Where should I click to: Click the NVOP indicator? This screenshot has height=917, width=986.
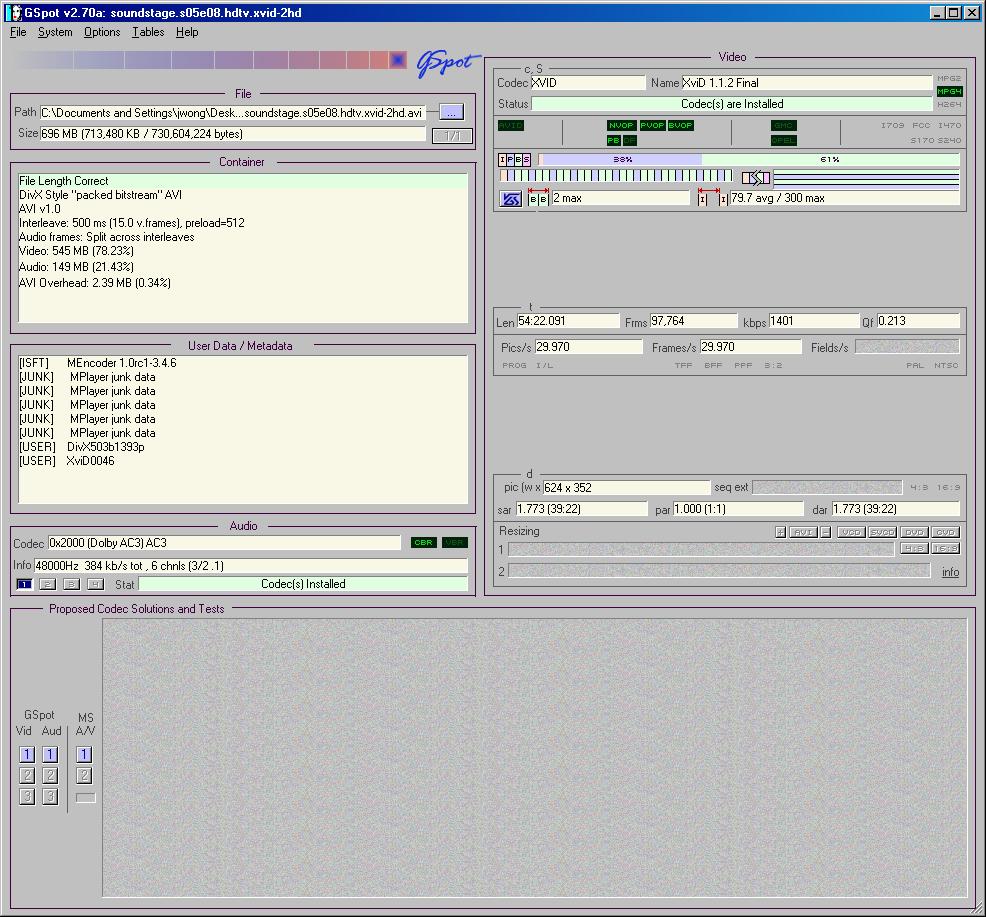point(621,125)
